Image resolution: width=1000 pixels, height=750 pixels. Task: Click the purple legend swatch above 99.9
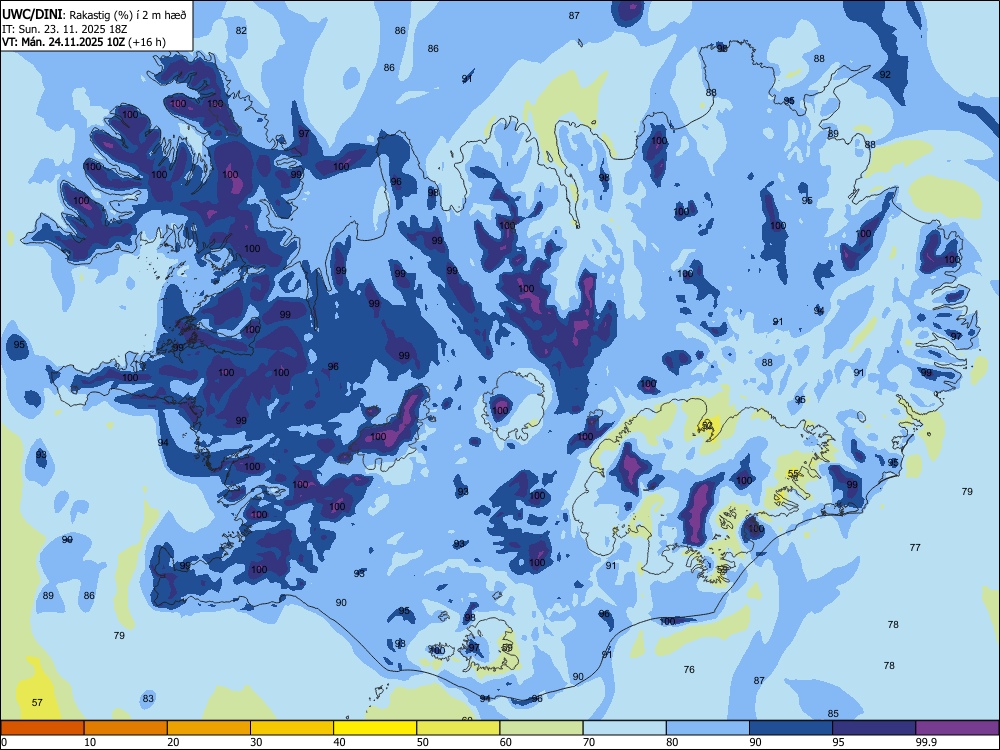click(957, 728)
